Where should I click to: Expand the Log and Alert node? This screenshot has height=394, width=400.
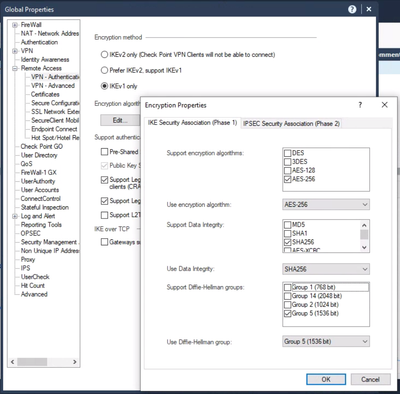(x=15, y=216)
